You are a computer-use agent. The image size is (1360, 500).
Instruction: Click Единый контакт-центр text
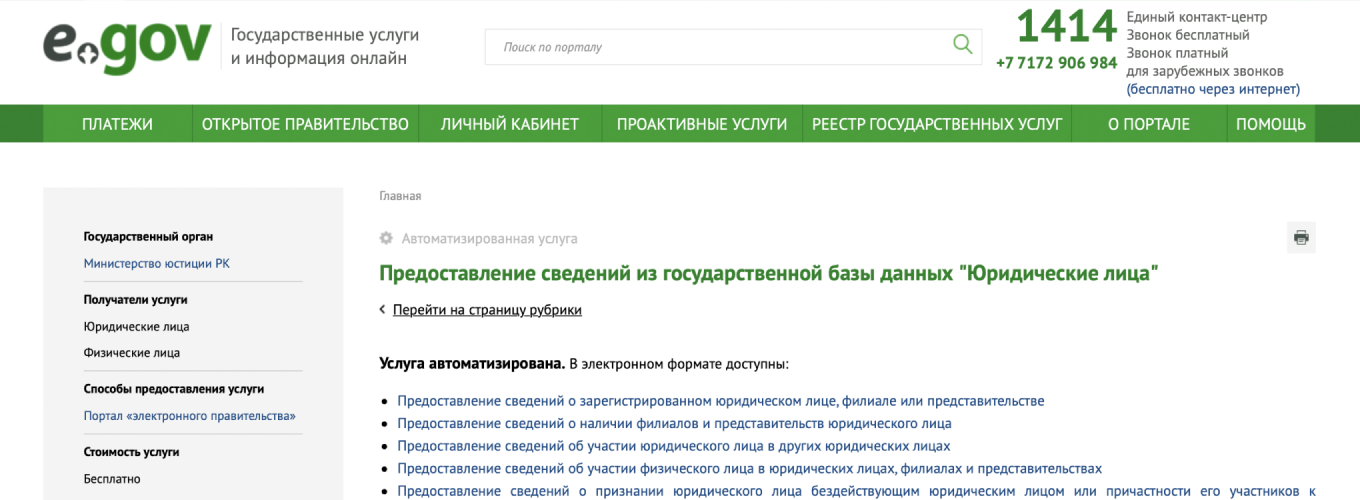1197,17
